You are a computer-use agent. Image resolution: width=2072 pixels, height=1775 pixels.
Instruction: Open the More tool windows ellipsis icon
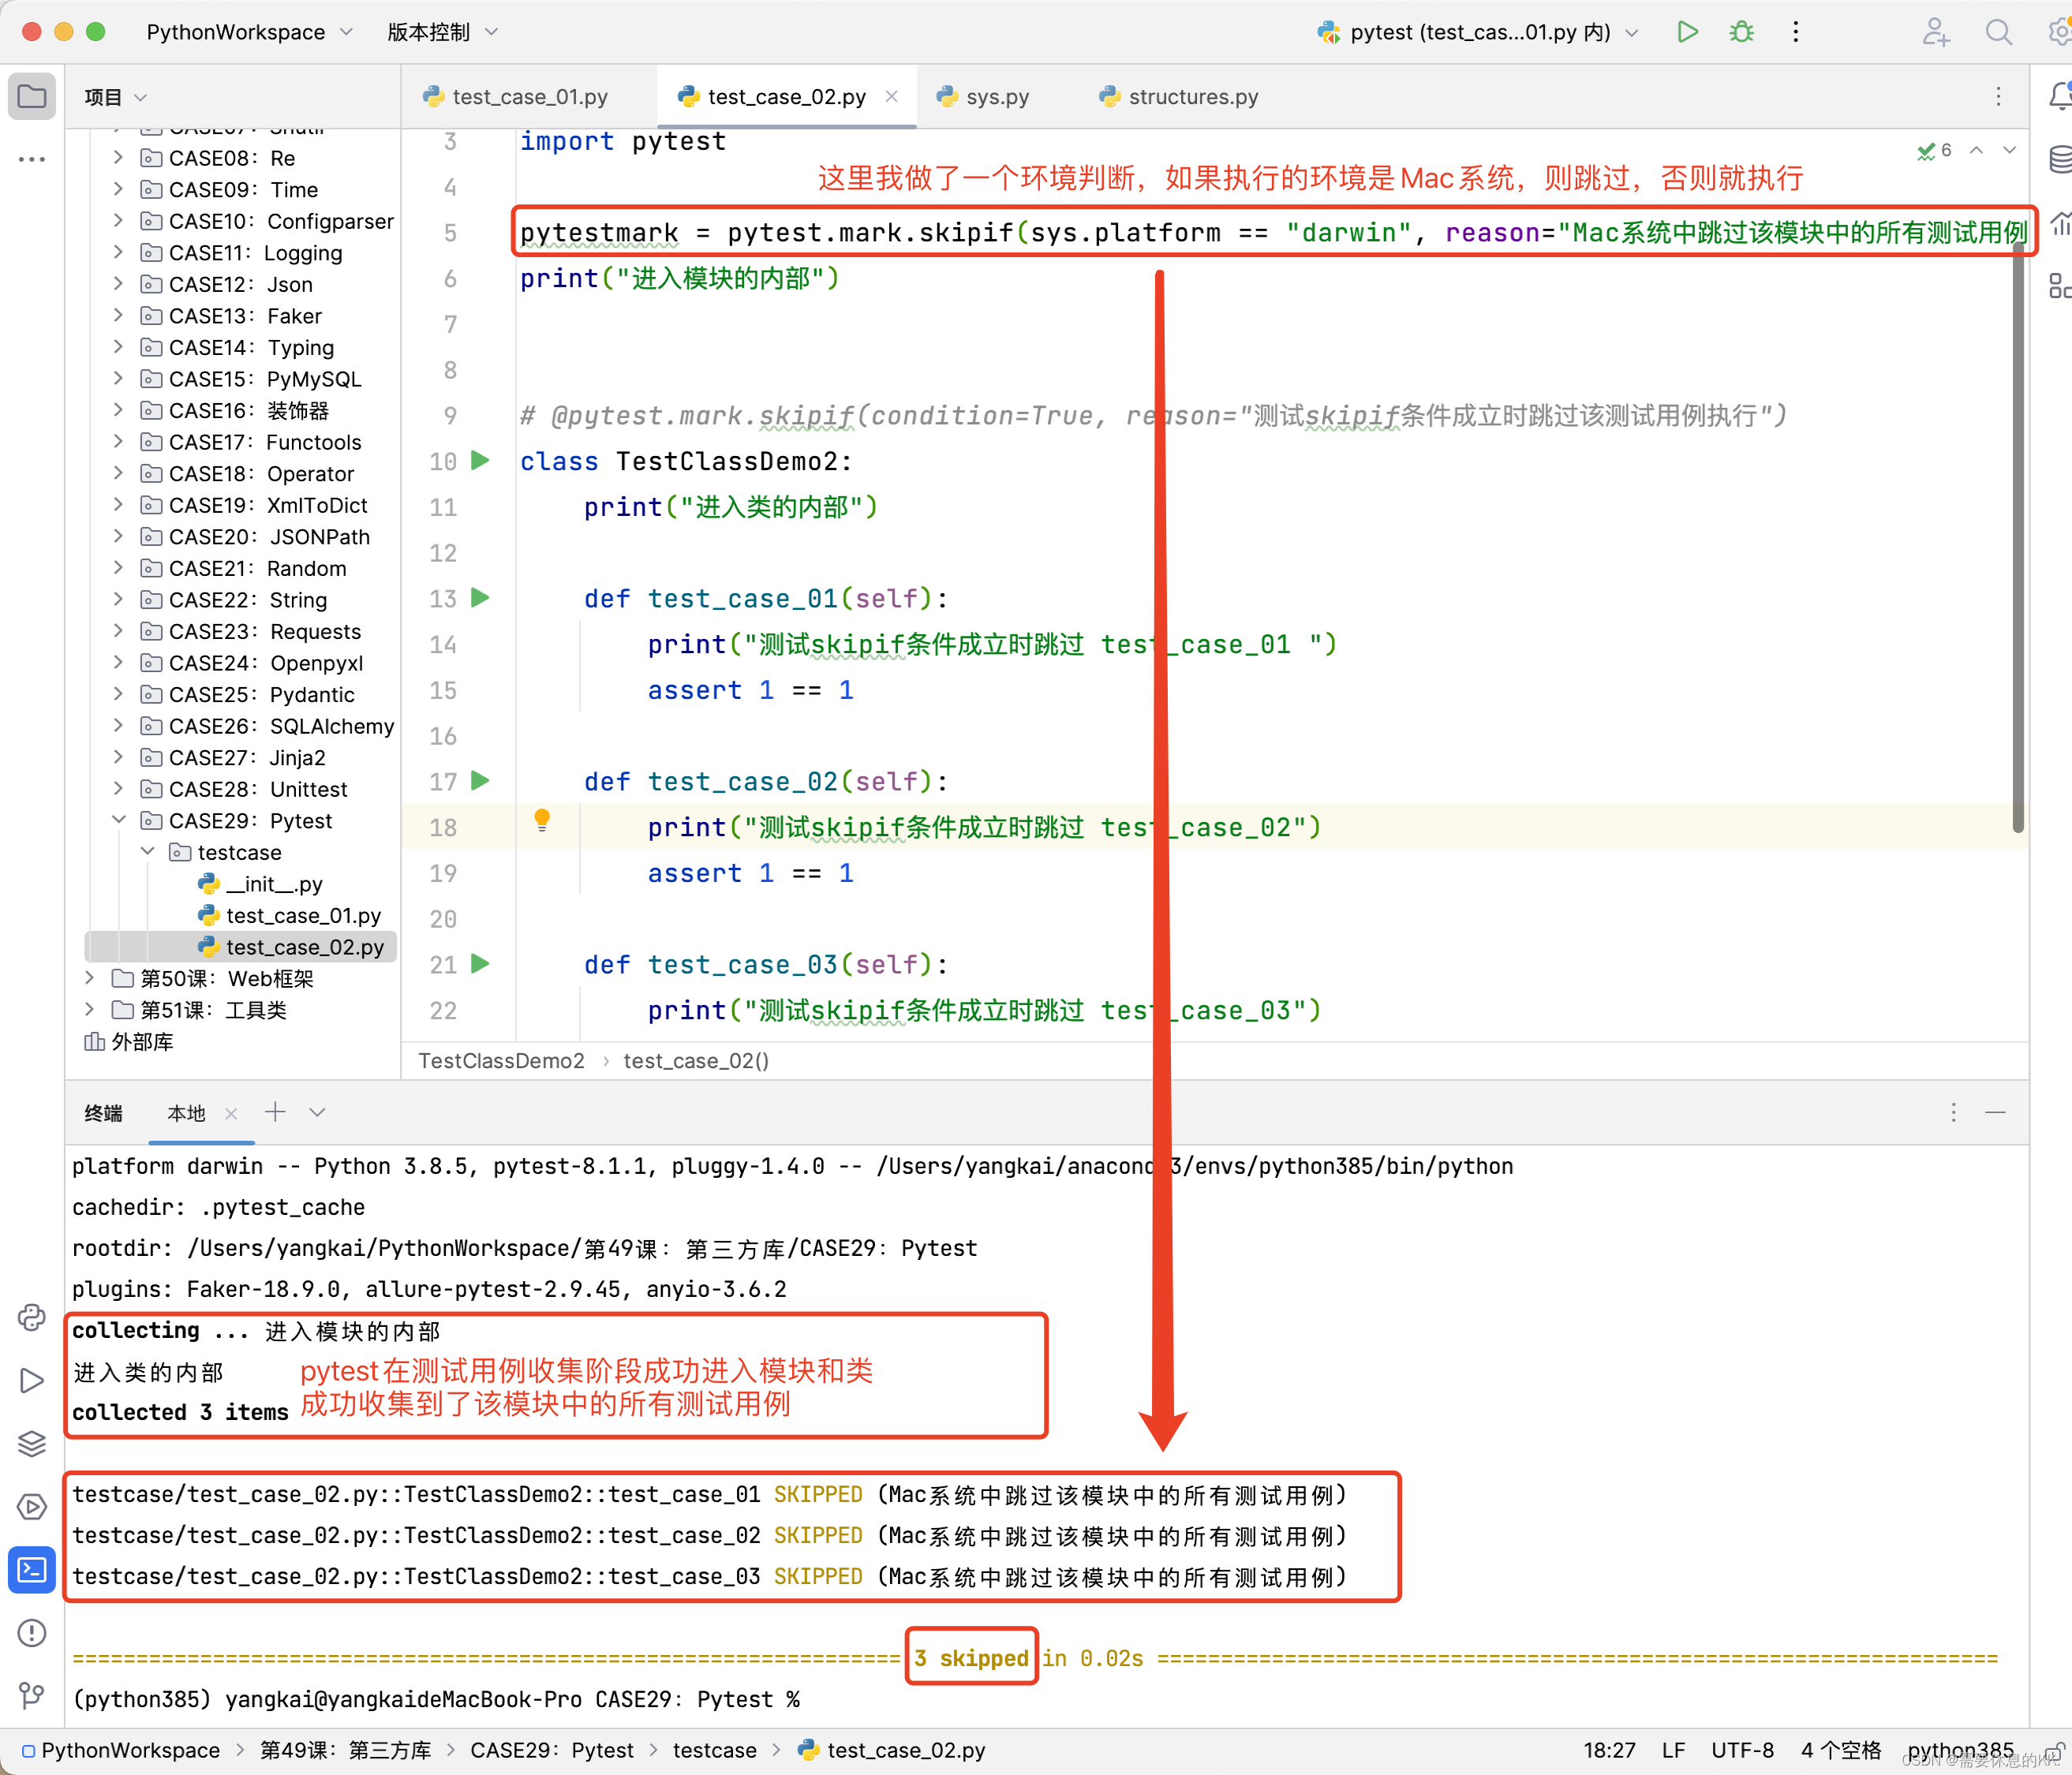32,159
